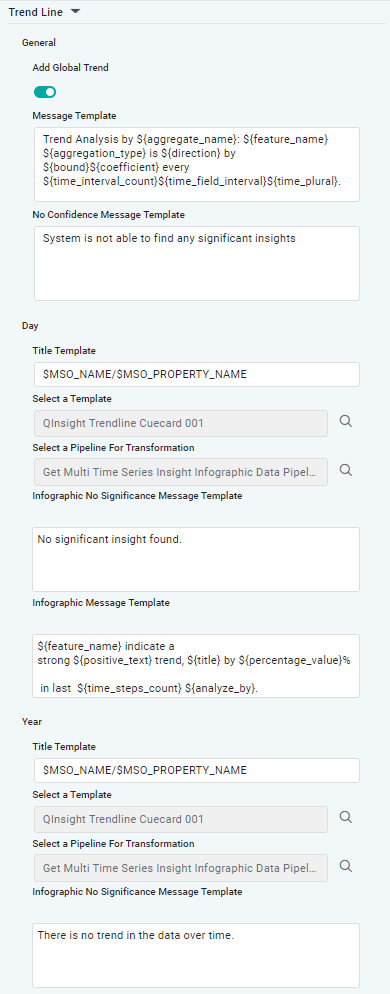Viewport: 390px width, 994px height.
Task: Click the General section heading
Action: (x=39, y=42)
